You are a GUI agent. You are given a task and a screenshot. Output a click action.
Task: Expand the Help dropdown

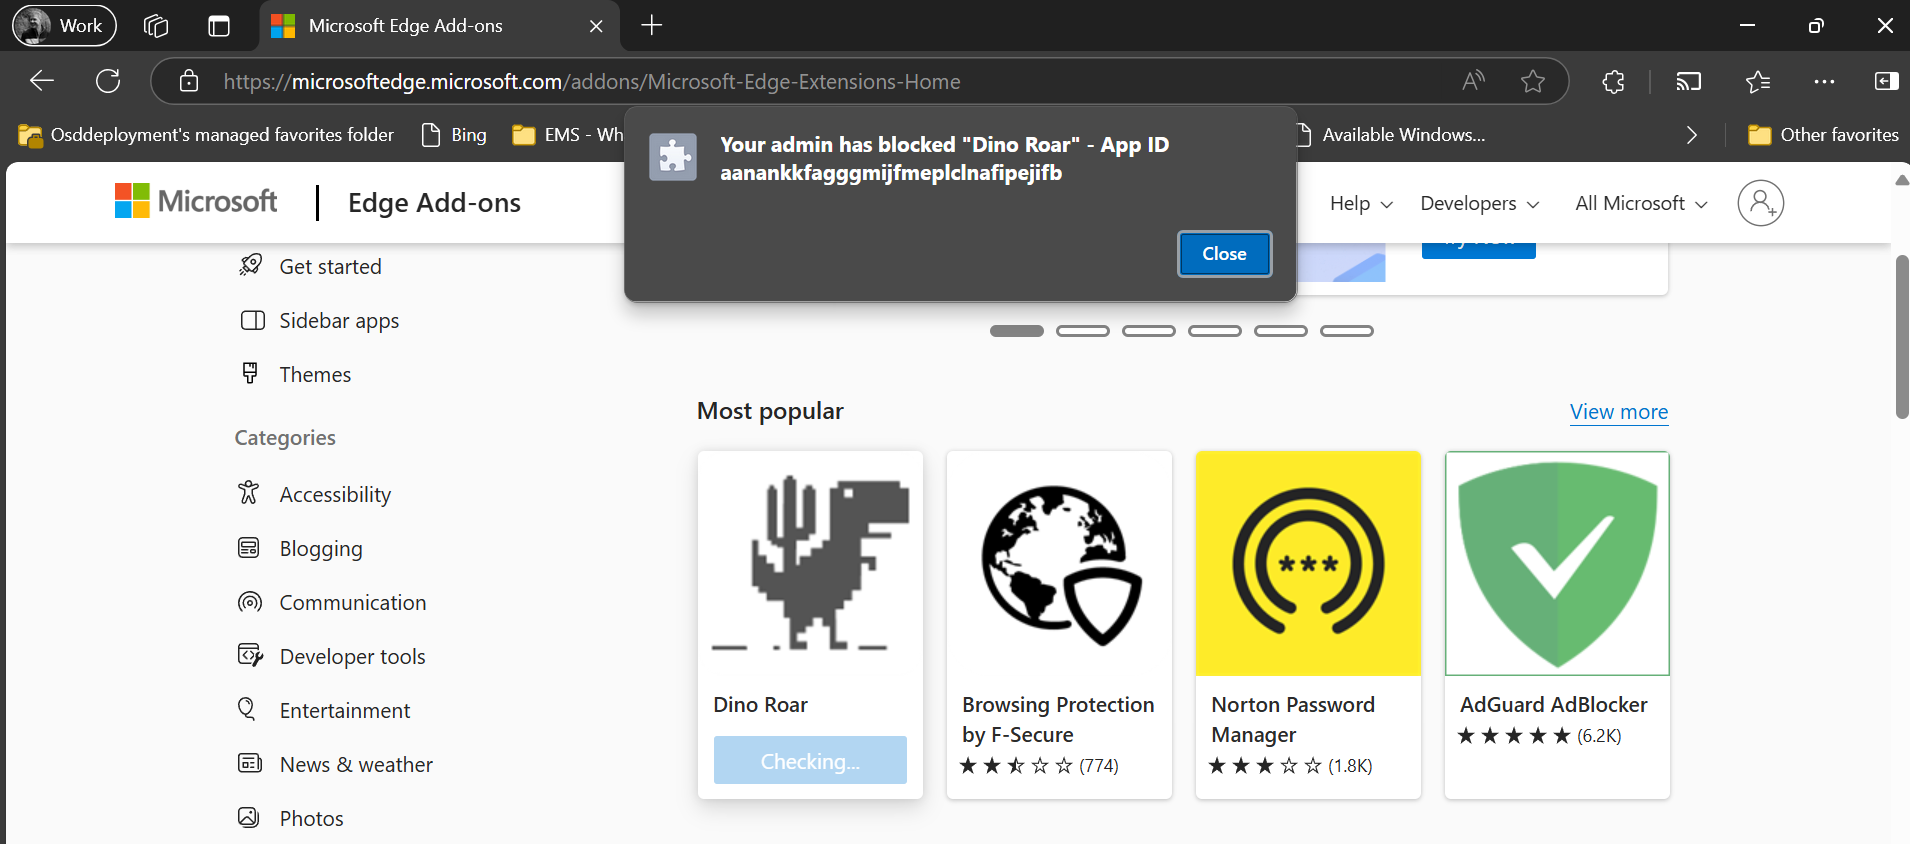(x=1360, y=204)
